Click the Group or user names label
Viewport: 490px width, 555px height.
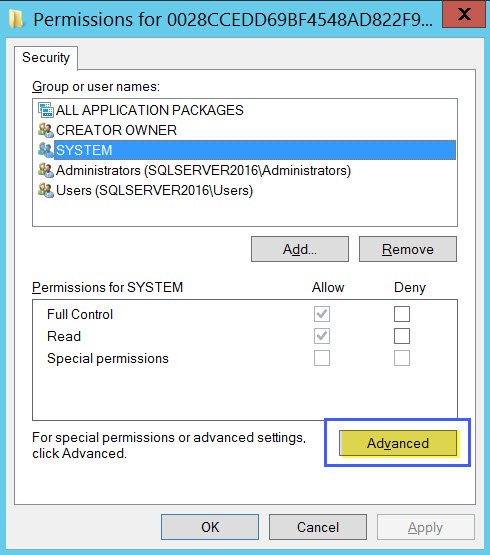96,86
